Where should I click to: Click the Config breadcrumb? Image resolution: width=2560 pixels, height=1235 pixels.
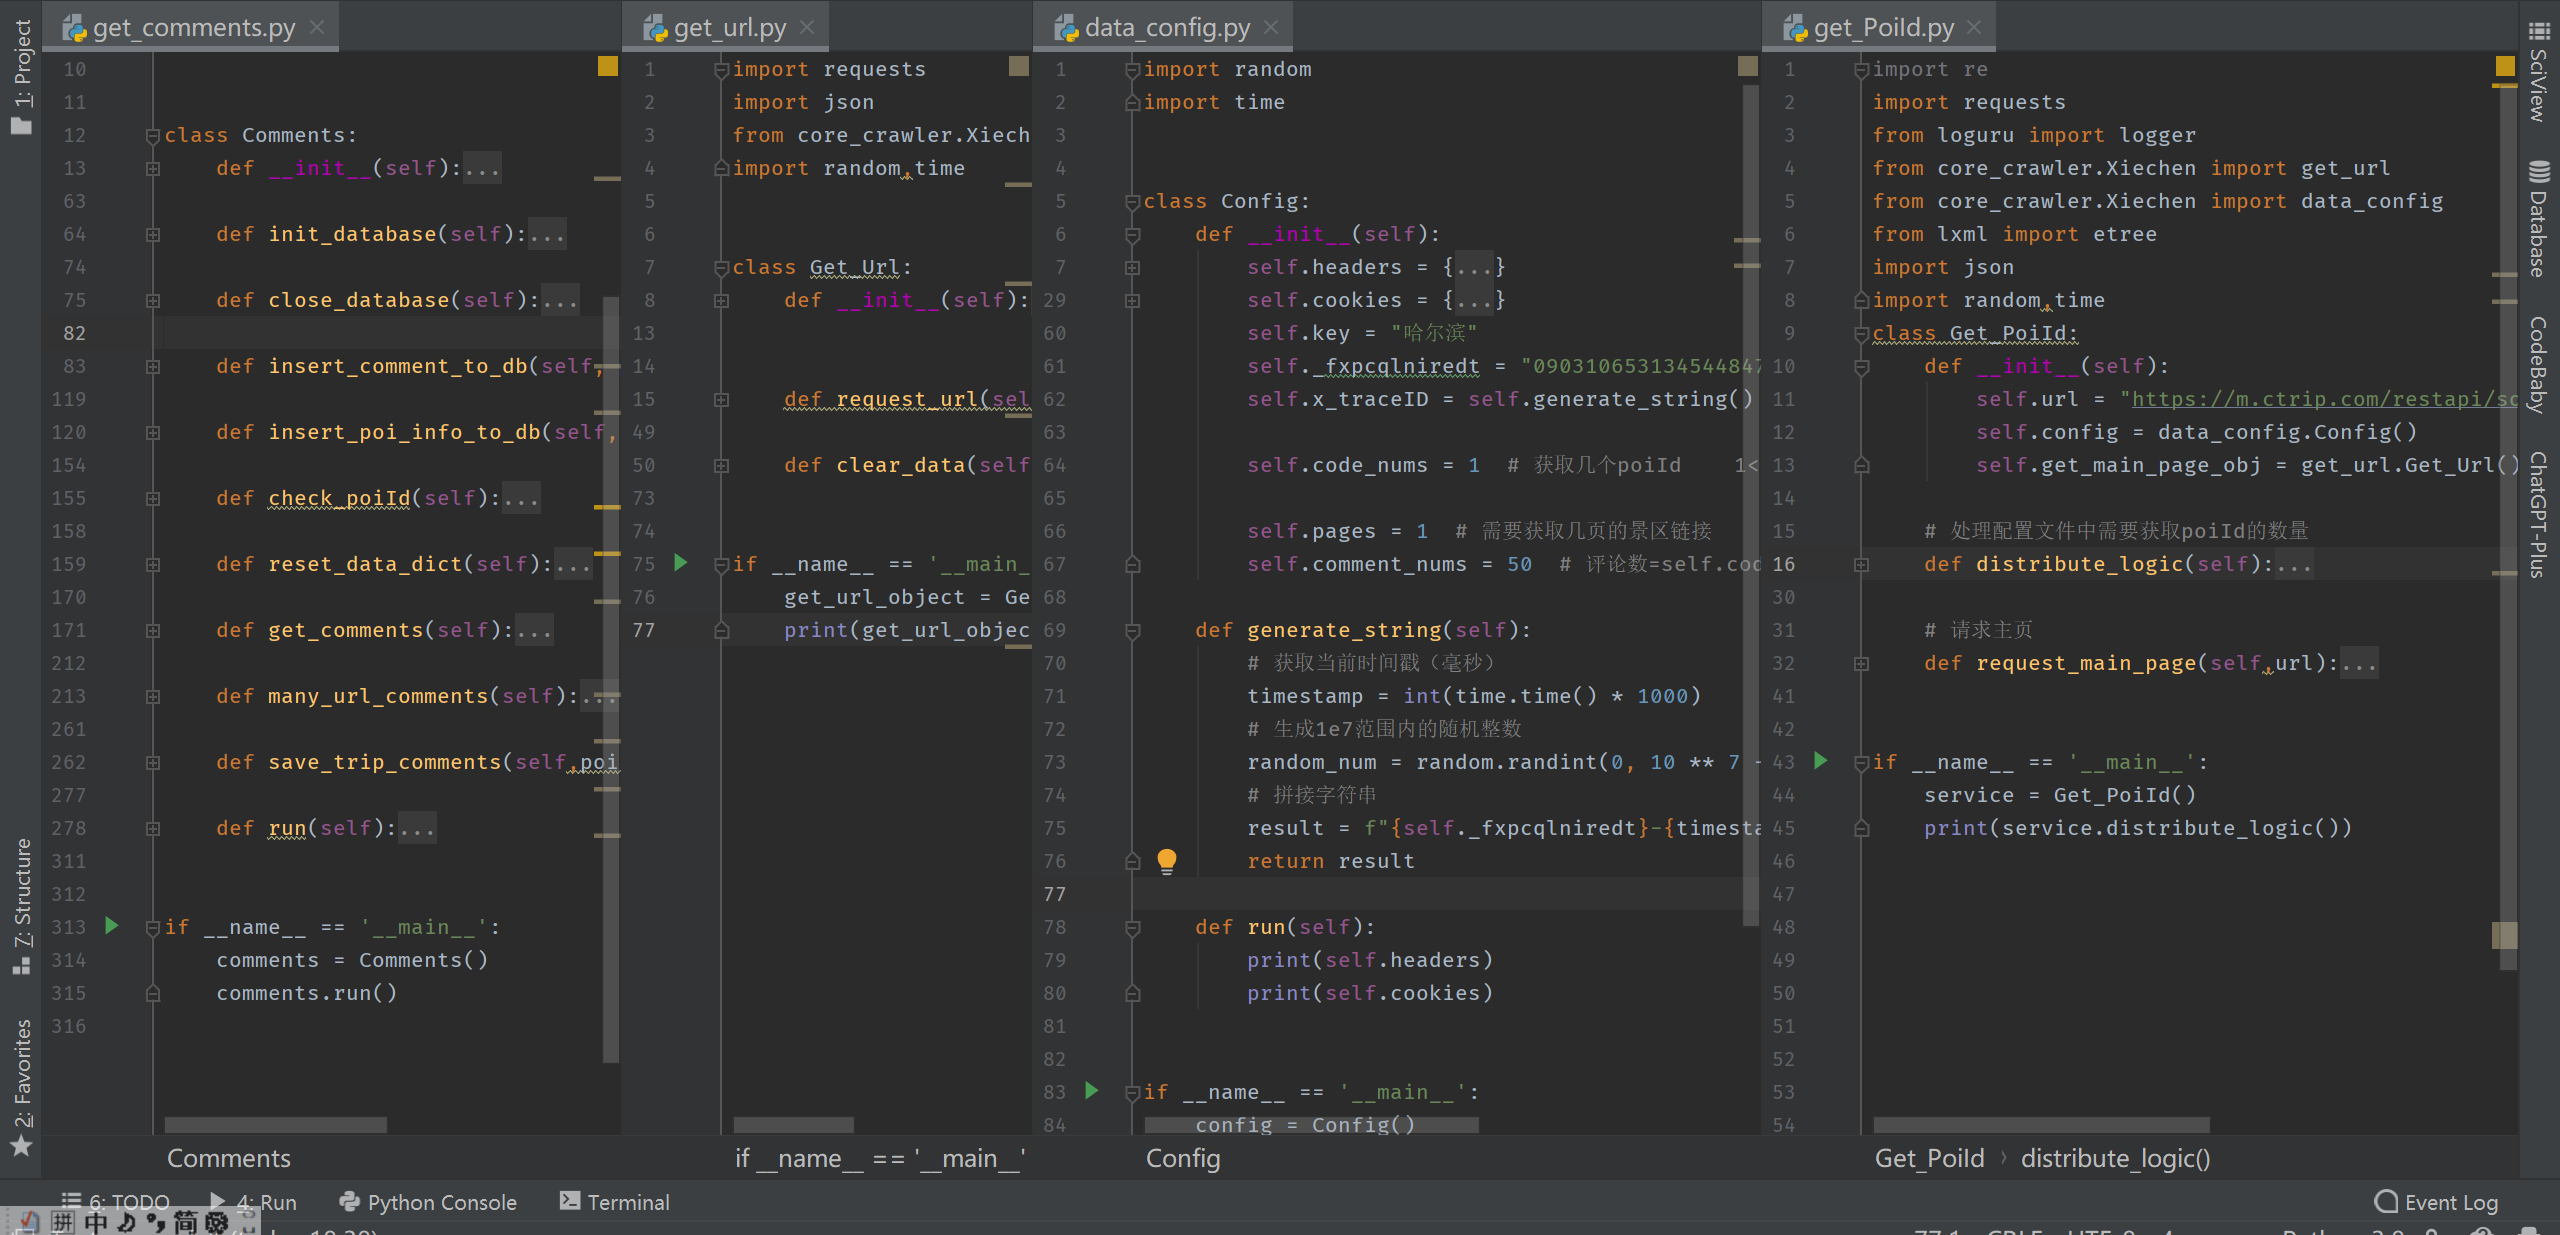point(1183,1158)
